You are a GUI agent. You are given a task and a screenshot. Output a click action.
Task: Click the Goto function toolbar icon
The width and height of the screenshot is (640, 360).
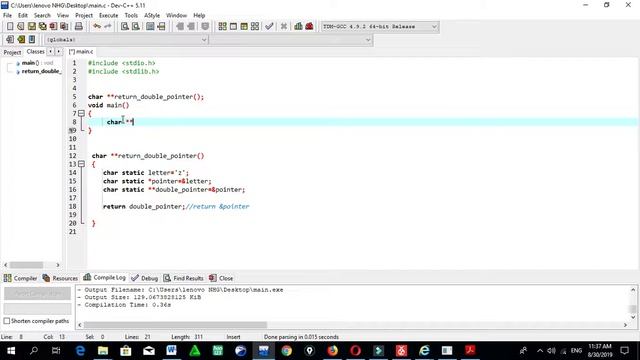click(150, 27)
